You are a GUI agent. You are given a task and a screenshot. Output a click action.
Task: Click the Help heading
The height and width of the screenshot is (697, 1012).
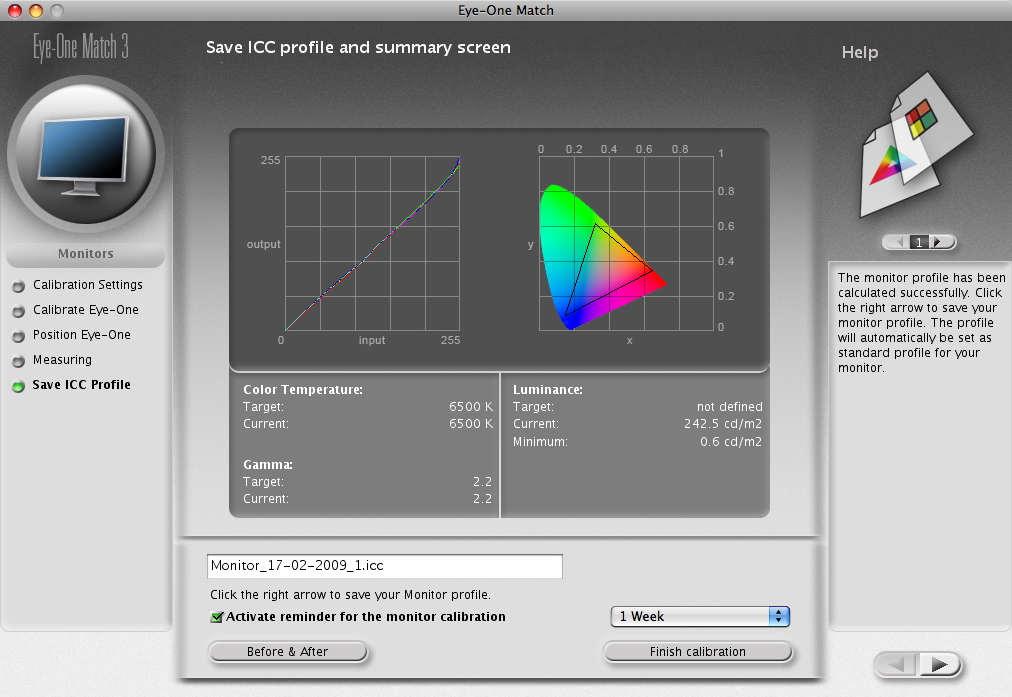point(860,52)
